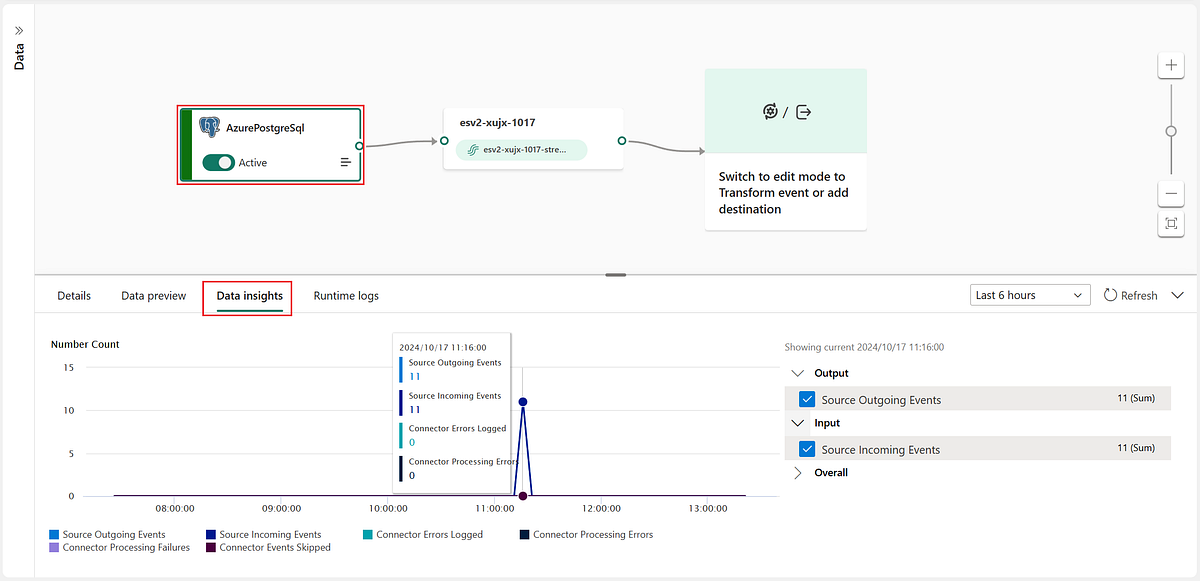Click the data point at chart peak

point(523,402)
